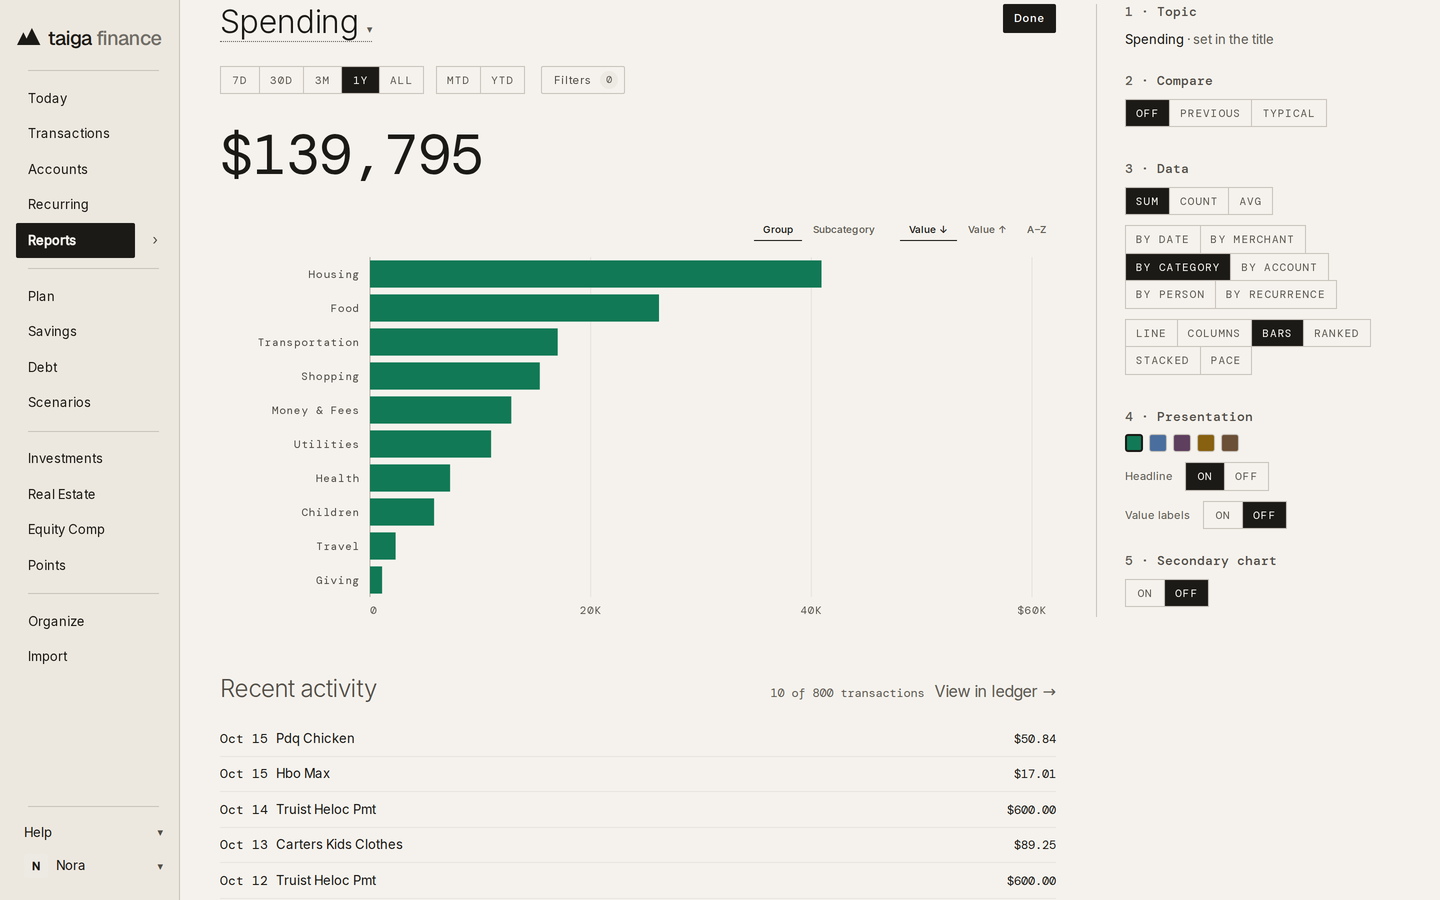
Task: Sort bars by Value ascending
Action: pyautogui.click(x=987, y=230)
